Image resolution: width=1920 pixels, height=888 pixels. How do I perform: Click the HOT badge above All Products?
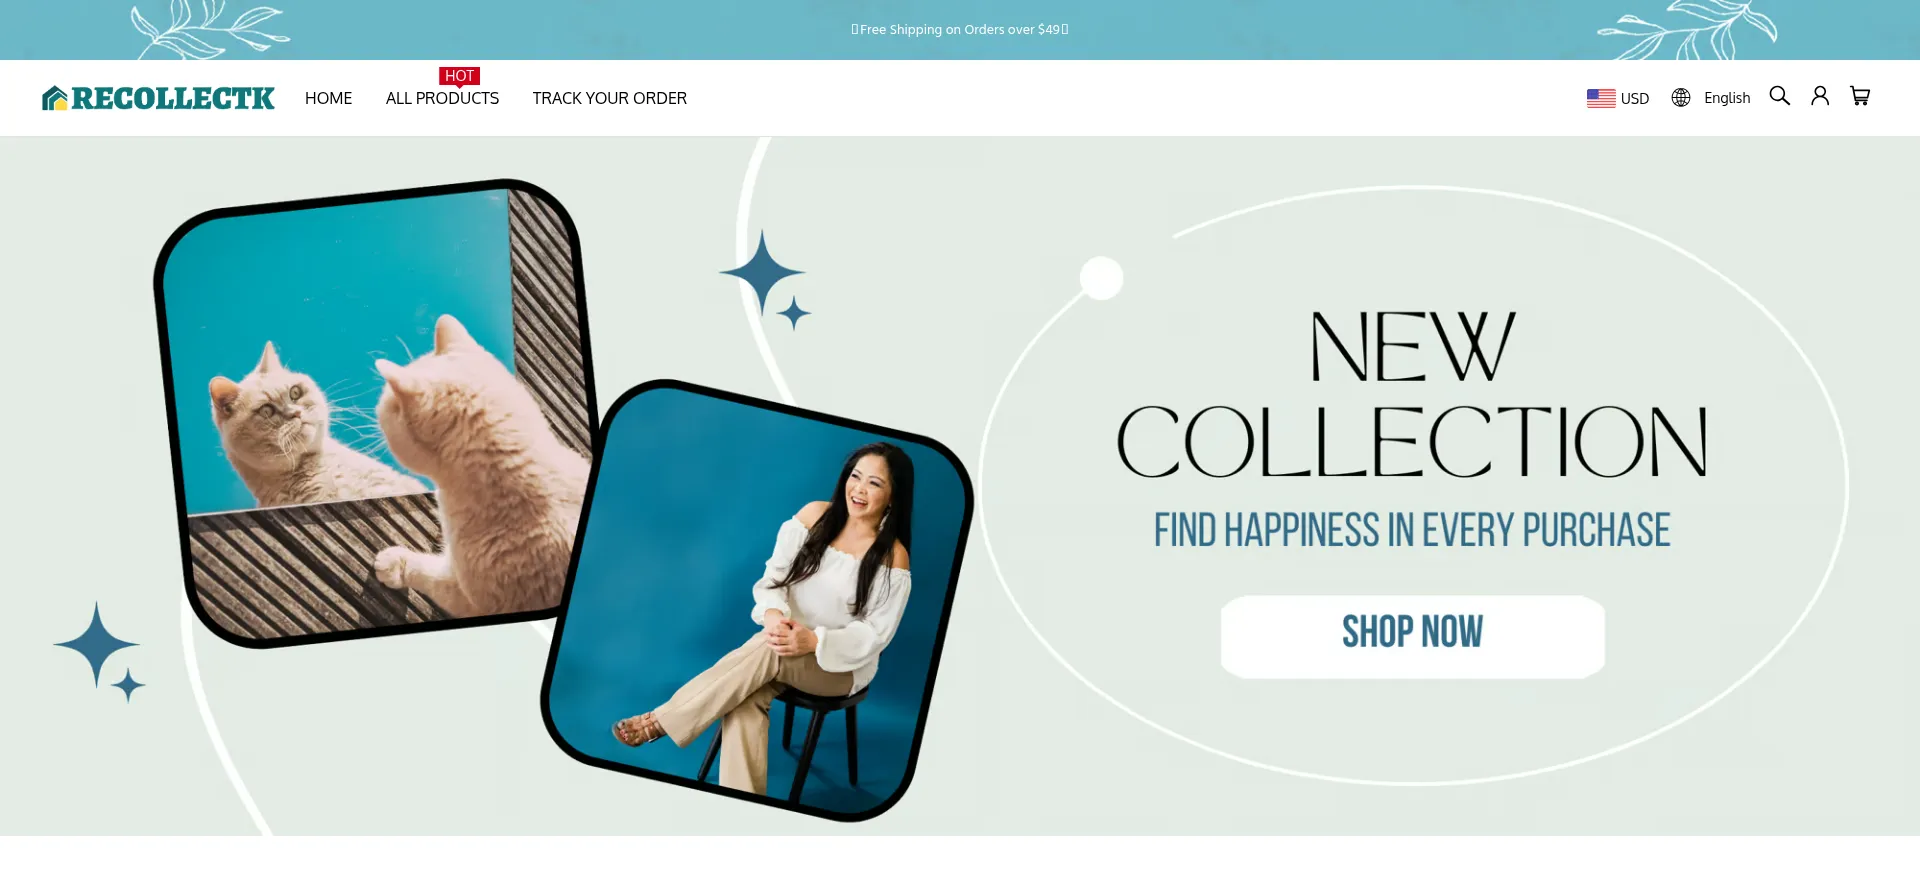pos(459,76)
